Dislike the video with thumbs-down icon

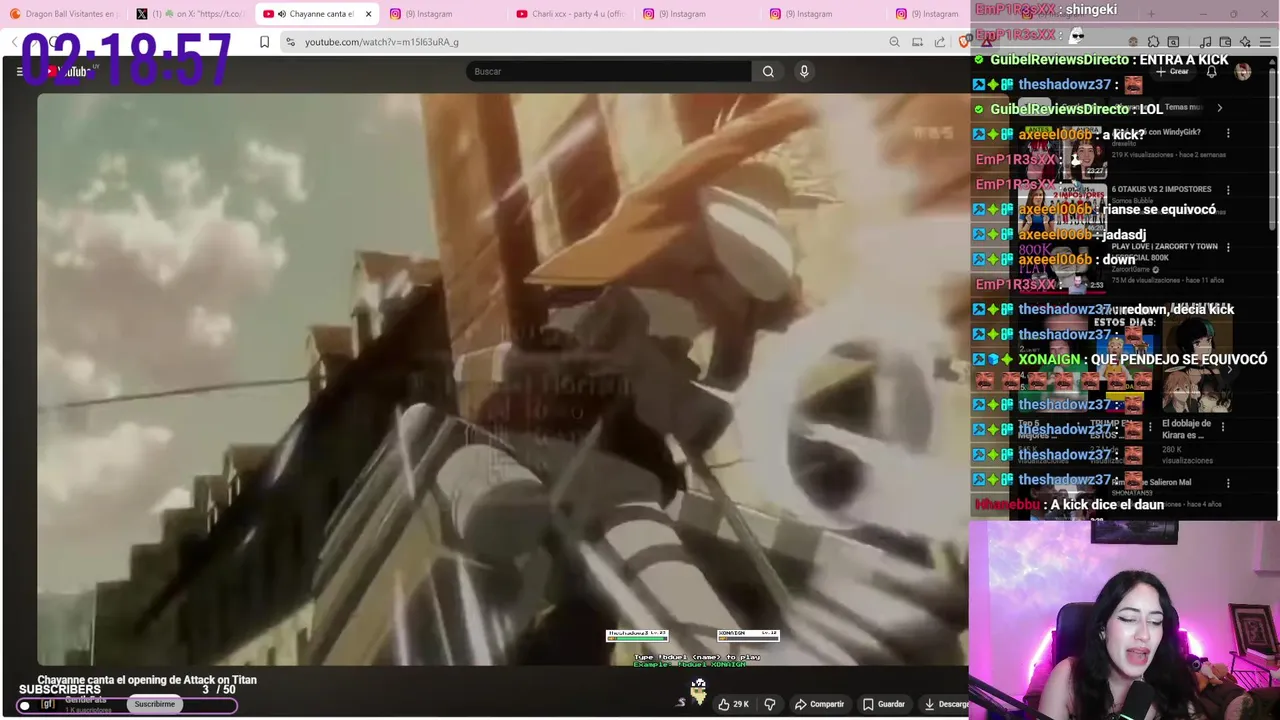tap(770, 704)
